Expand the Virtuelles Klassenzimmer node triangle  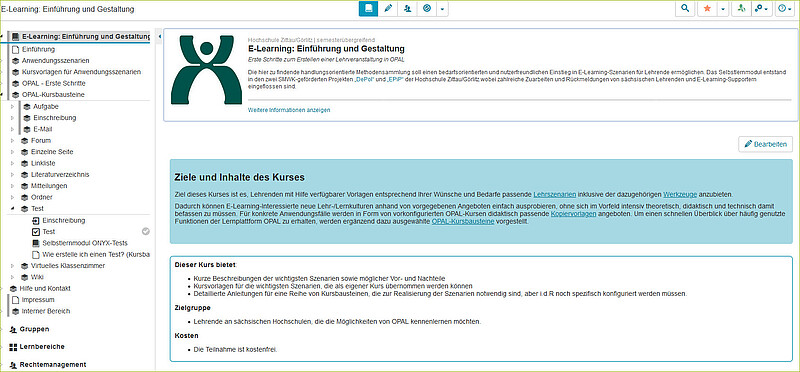[x=13, y=266]
